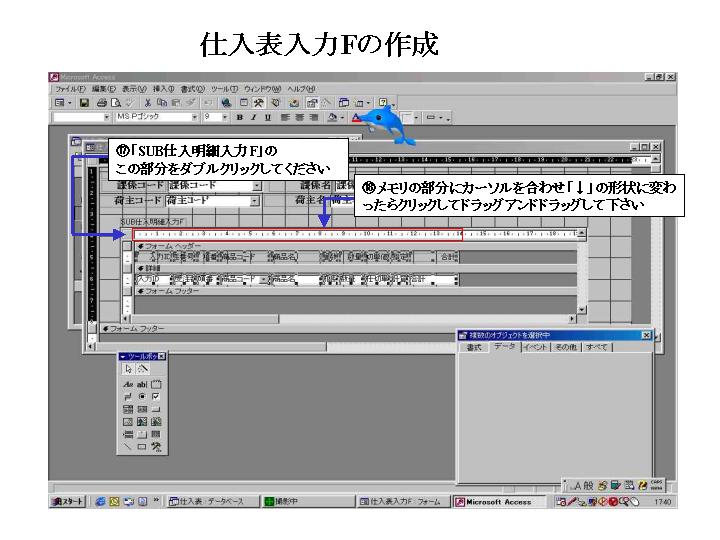Toggle Bold formatting in the toolbar
The height and width of the screenshot is (540, 720).
[240, 117]
